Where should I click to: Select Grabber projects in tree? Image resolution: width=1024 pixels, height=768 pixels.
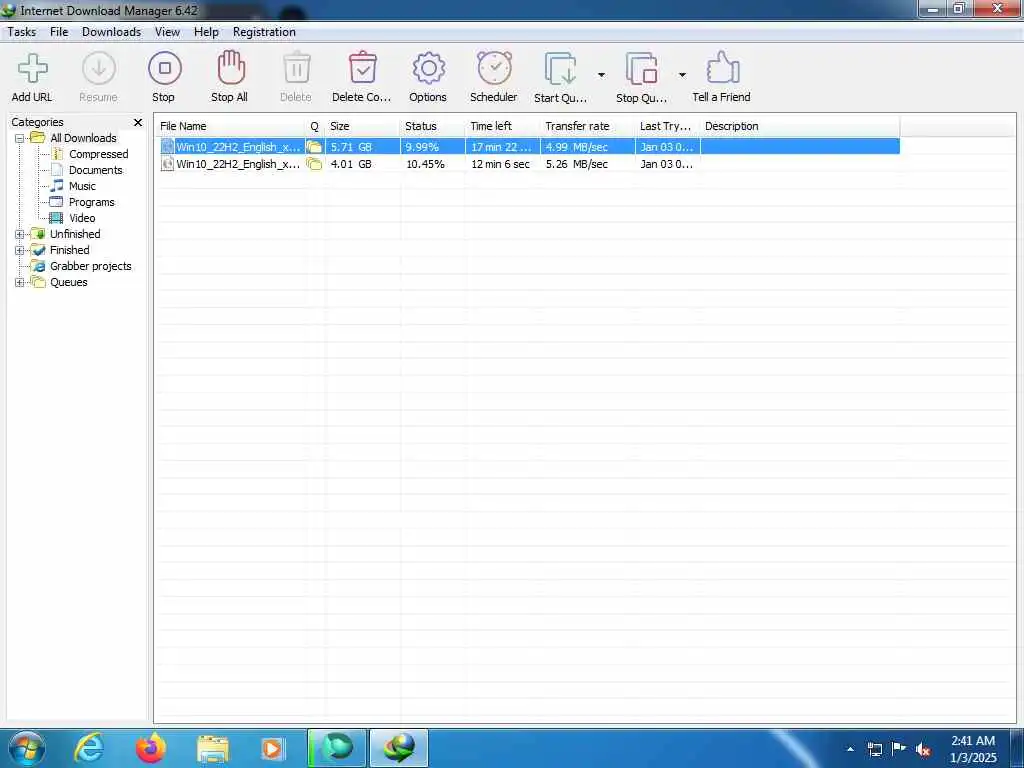point(91,266)
